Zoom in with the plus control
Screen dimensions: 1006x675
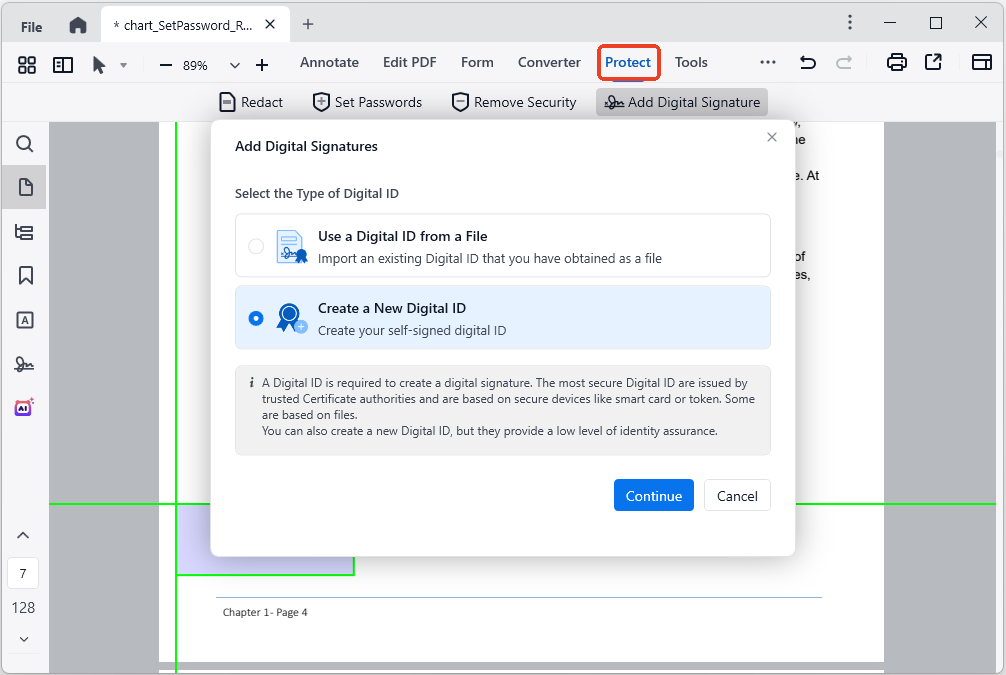[x=262, y=64]
